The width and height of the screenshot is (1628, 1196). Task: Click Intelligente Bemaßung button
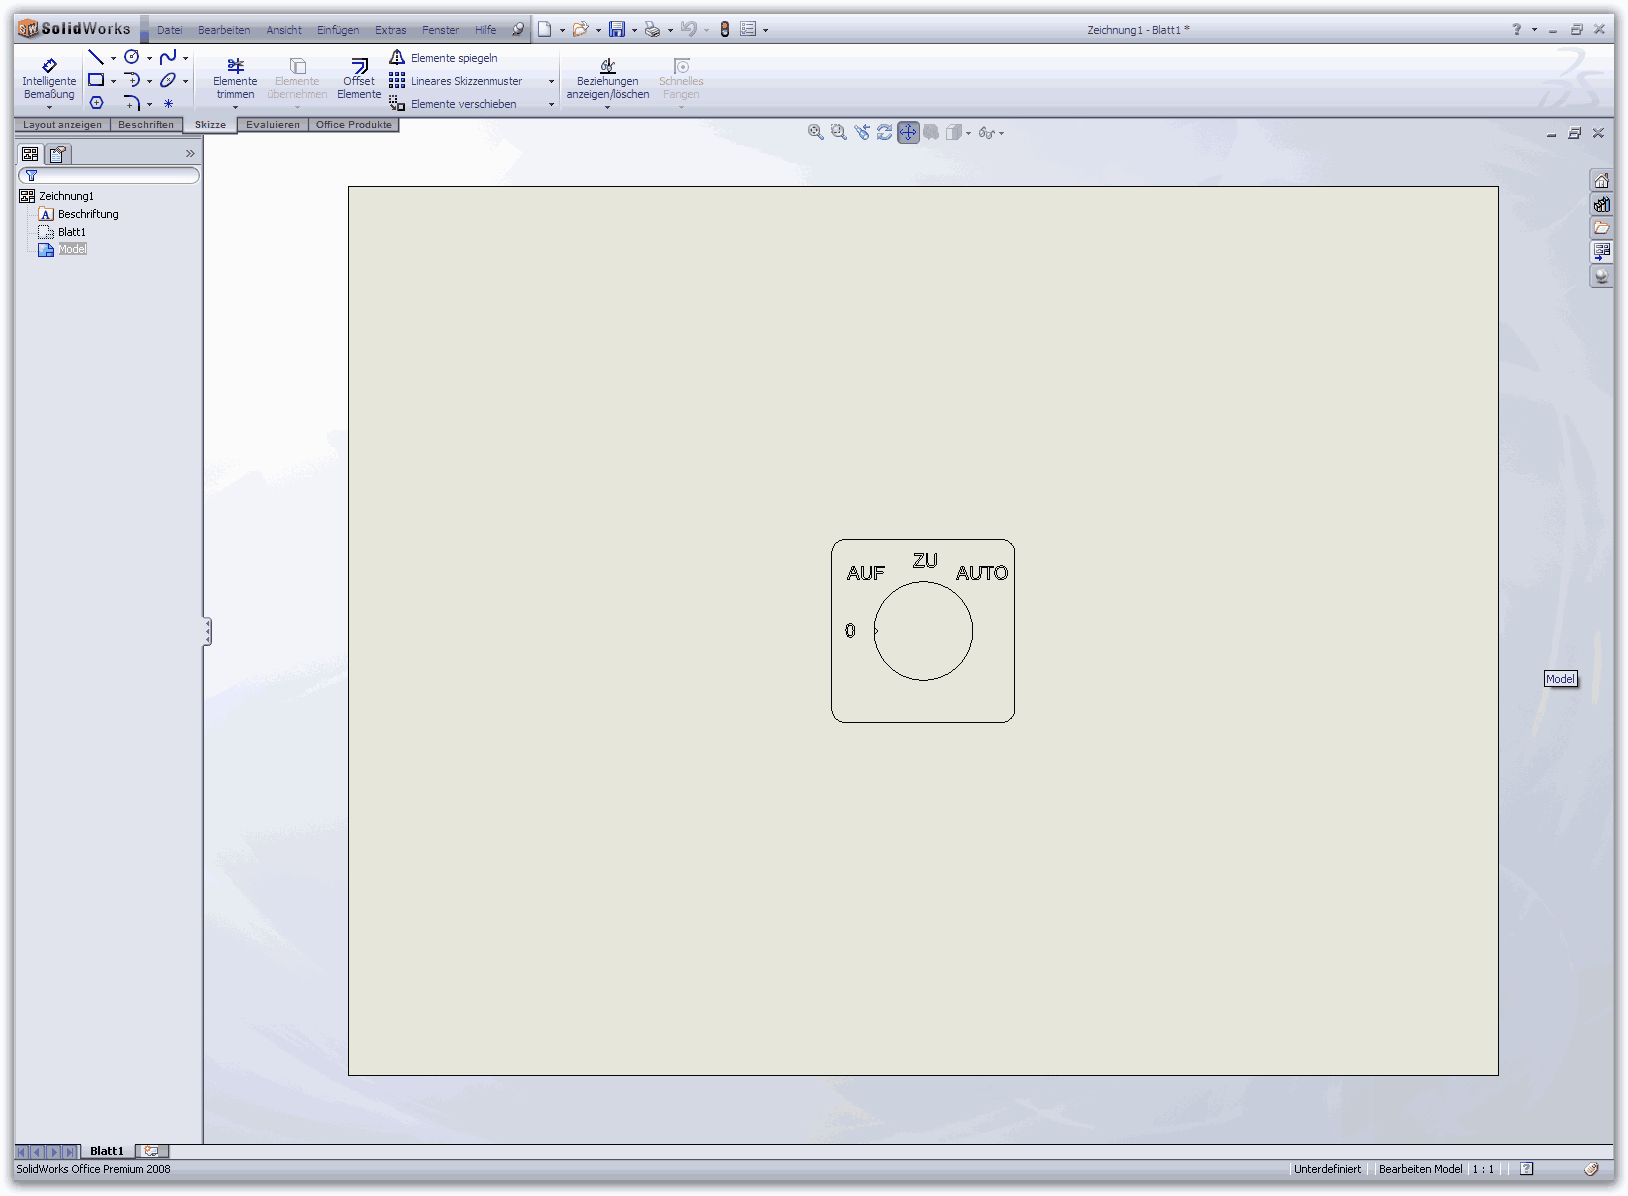[x=49, y=79]
